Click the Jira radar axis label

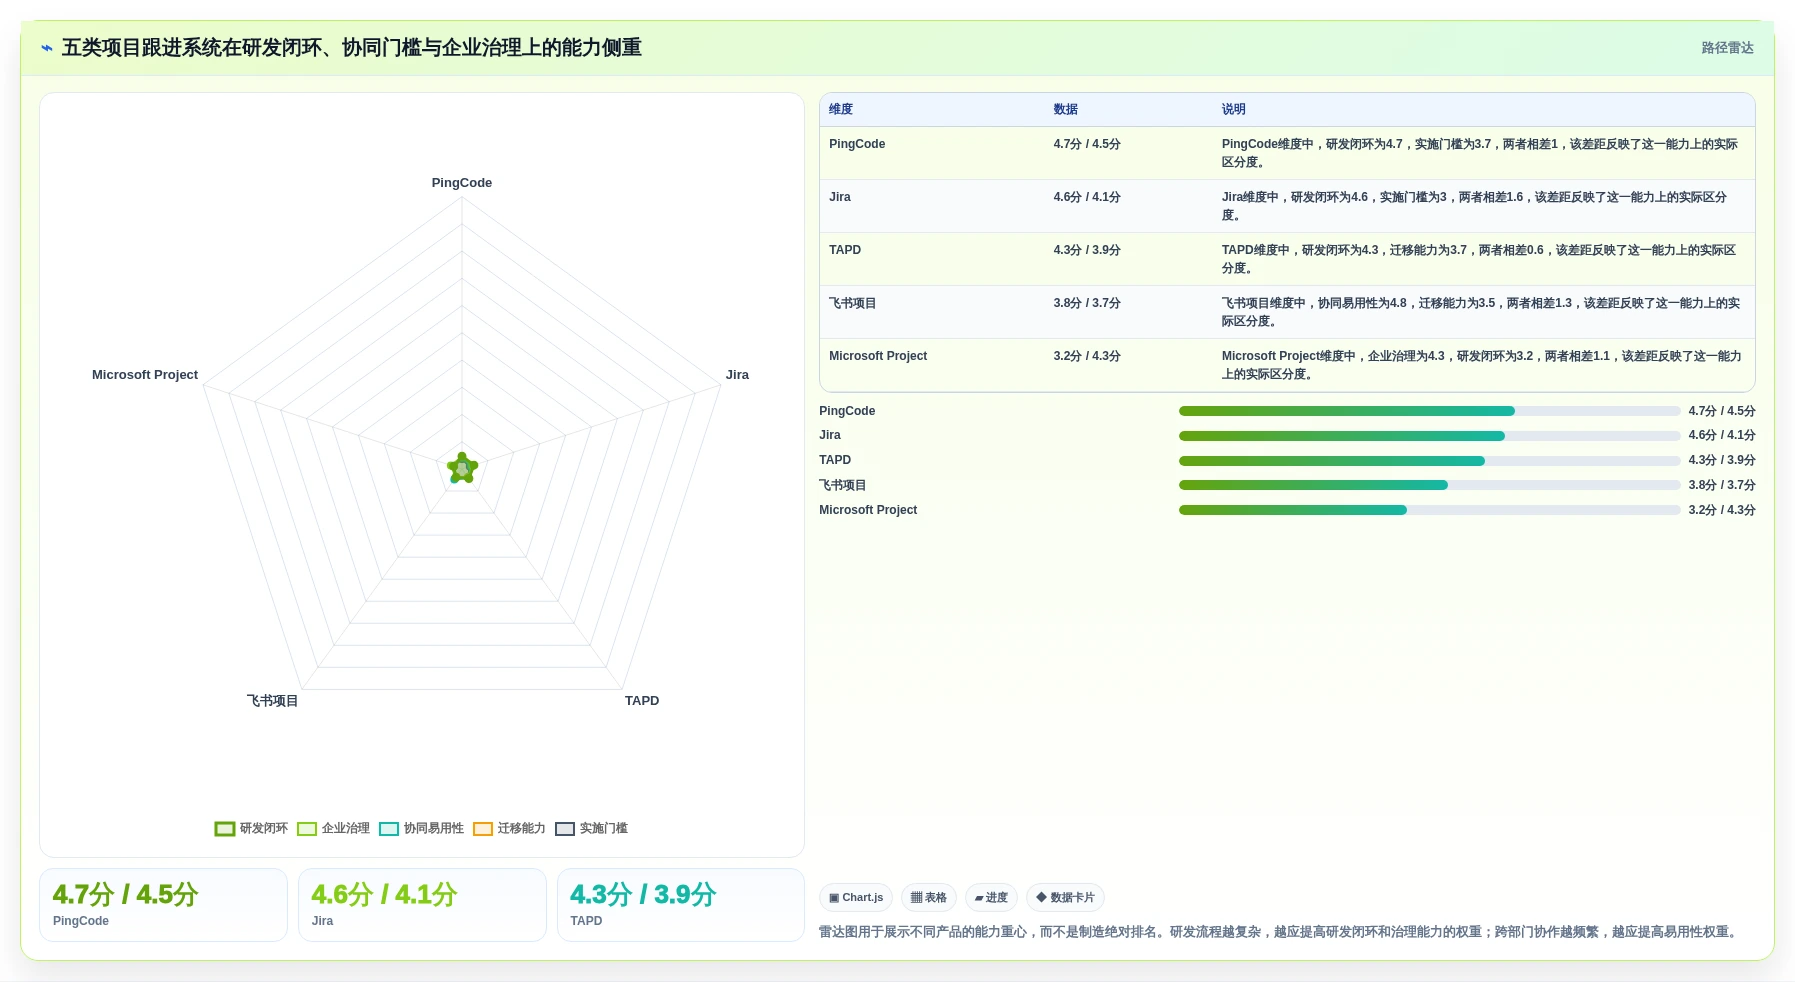pos(737,375)
